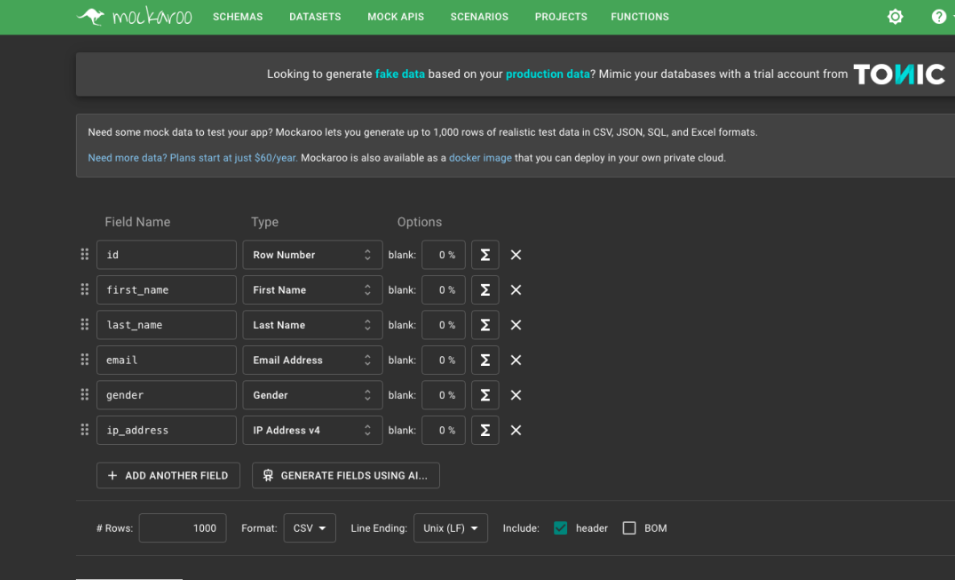Open the Last Name type selector
The image size is (955, 580).
[312, 325]
